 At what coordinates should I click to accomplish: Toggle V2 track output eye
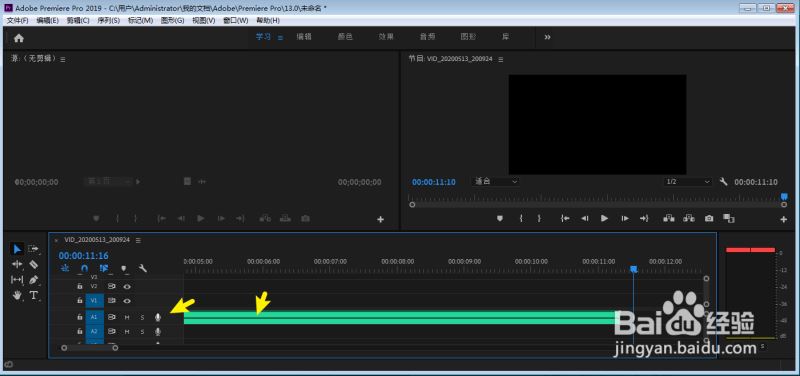click(127, 287)
